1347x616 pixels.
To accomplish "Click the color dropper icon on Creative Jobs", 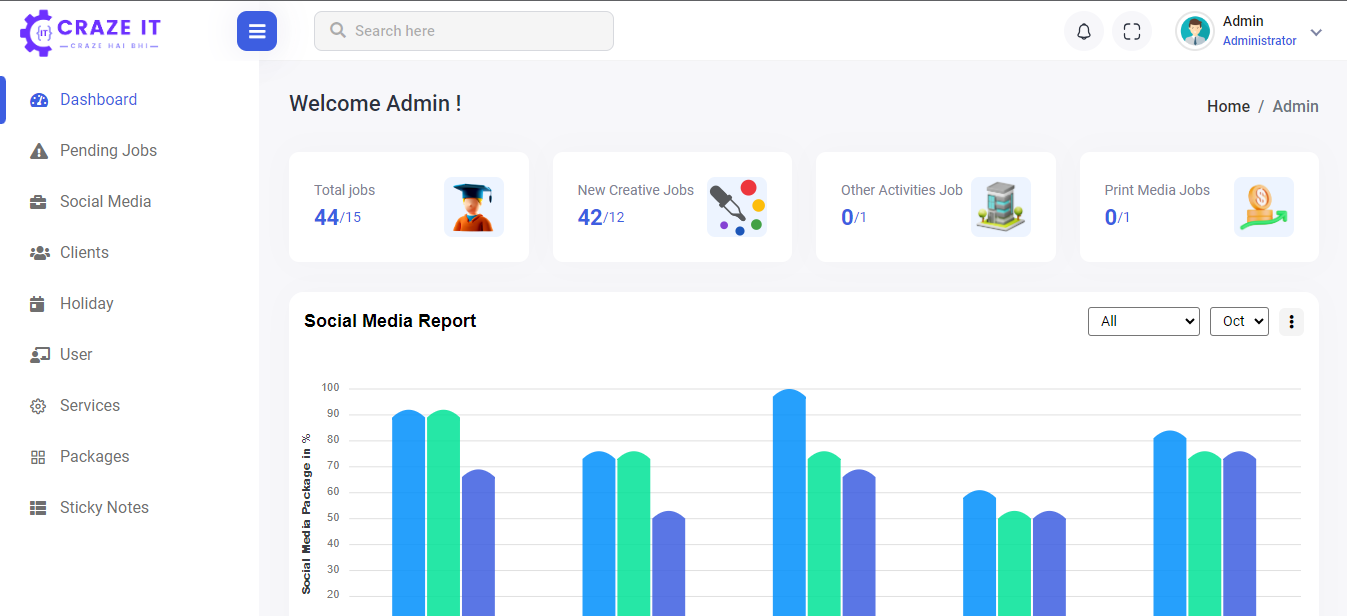I will [x=736, y=207].
